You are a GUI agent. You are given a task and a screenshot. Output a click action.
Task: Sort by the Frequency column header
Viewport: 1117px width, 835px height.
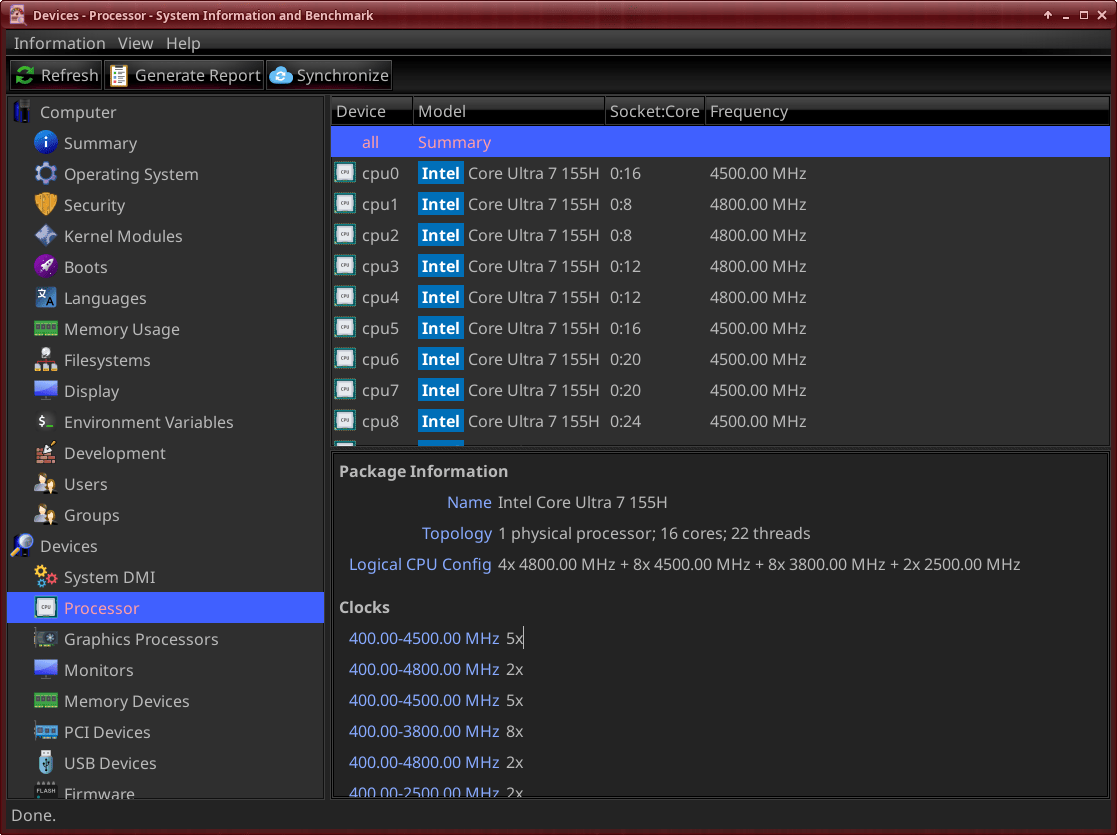(748, 111)
